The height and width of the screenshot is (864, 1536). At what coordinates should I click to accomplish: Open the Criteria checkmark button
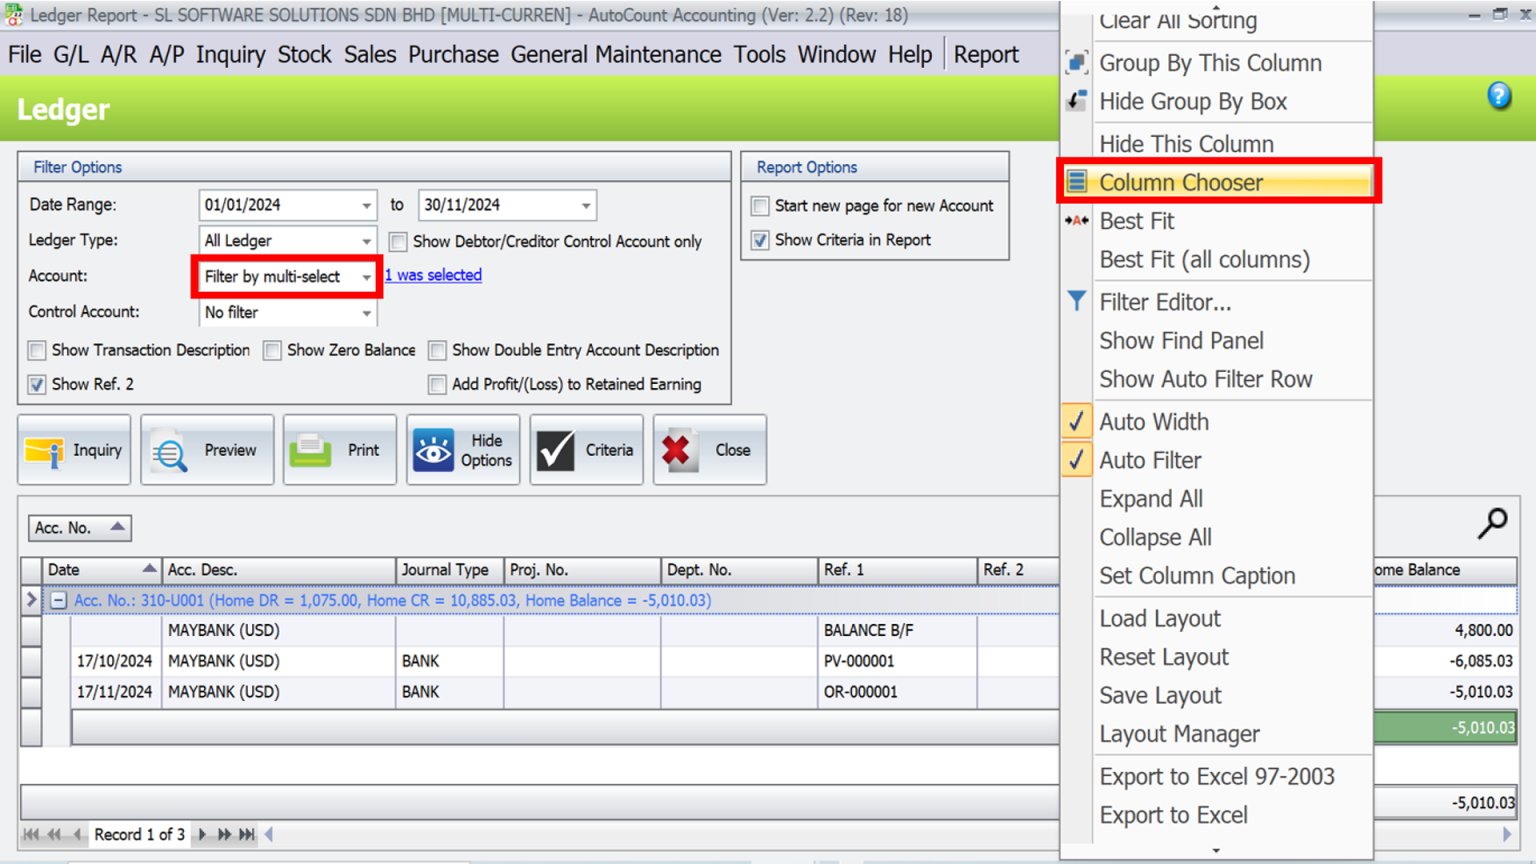[586, 450]
